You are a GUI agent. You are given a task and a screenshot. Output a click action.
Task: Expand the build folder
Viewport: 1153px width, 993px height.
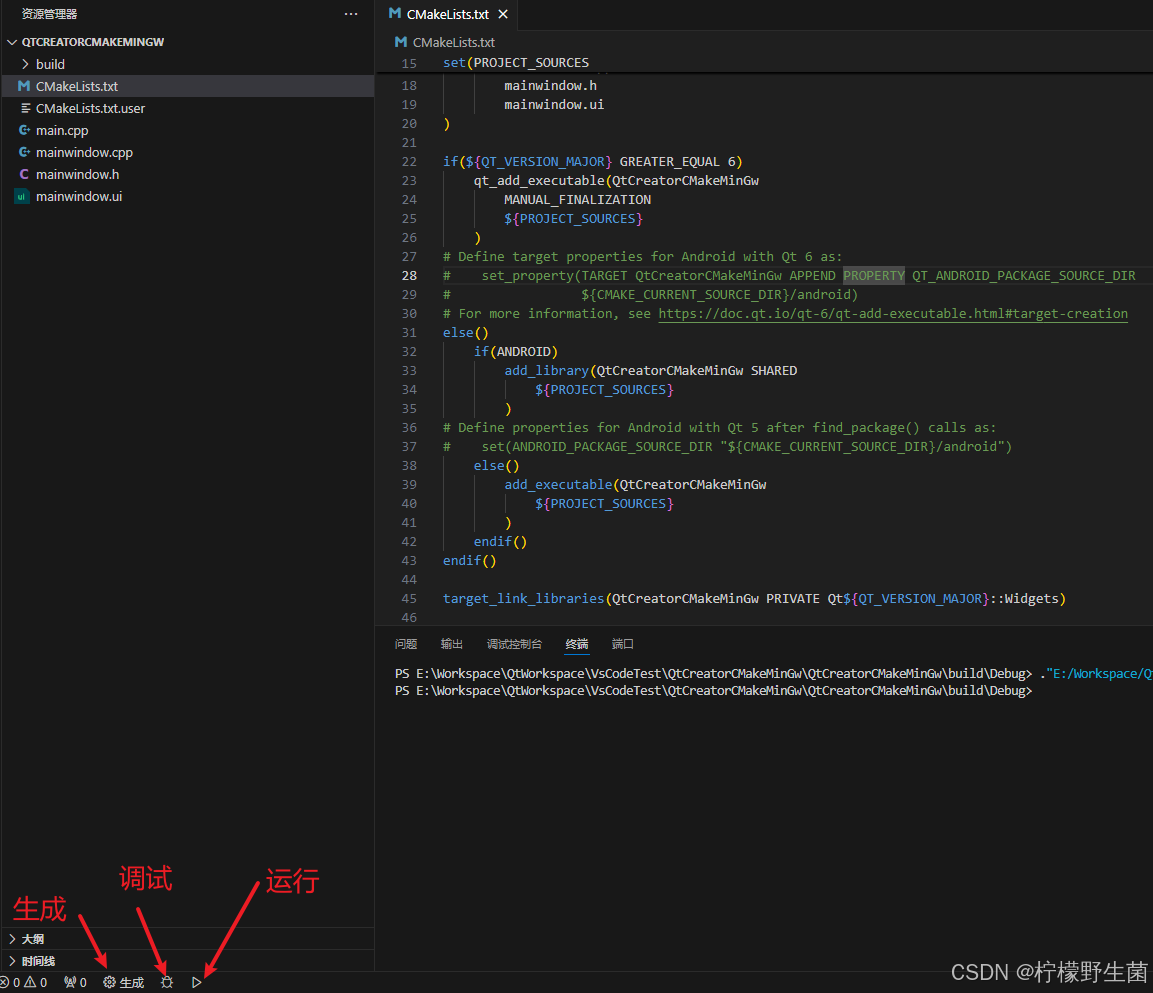click(50, 64)
